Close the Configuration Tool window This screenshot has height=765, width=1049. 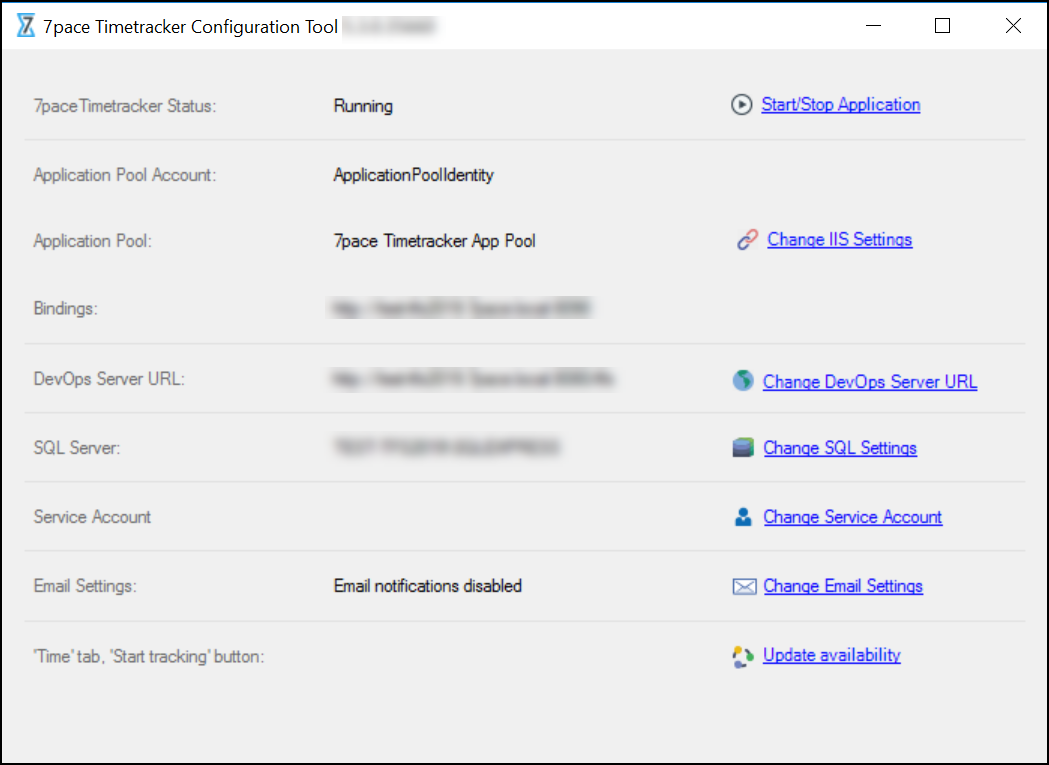tap(1014, 25)
